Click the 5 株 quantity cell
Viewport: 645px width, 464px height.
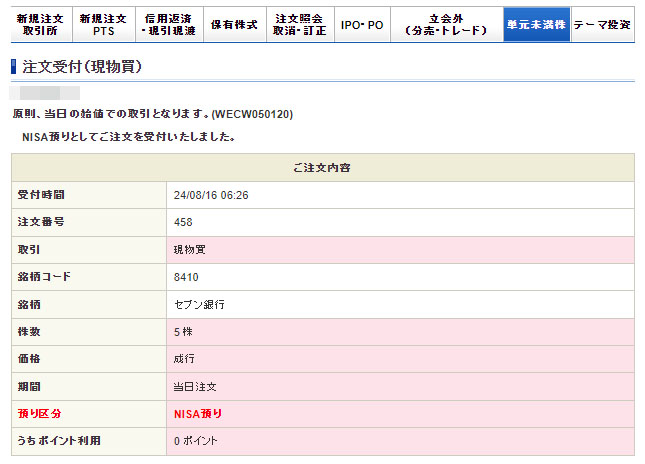pos(185,331)
